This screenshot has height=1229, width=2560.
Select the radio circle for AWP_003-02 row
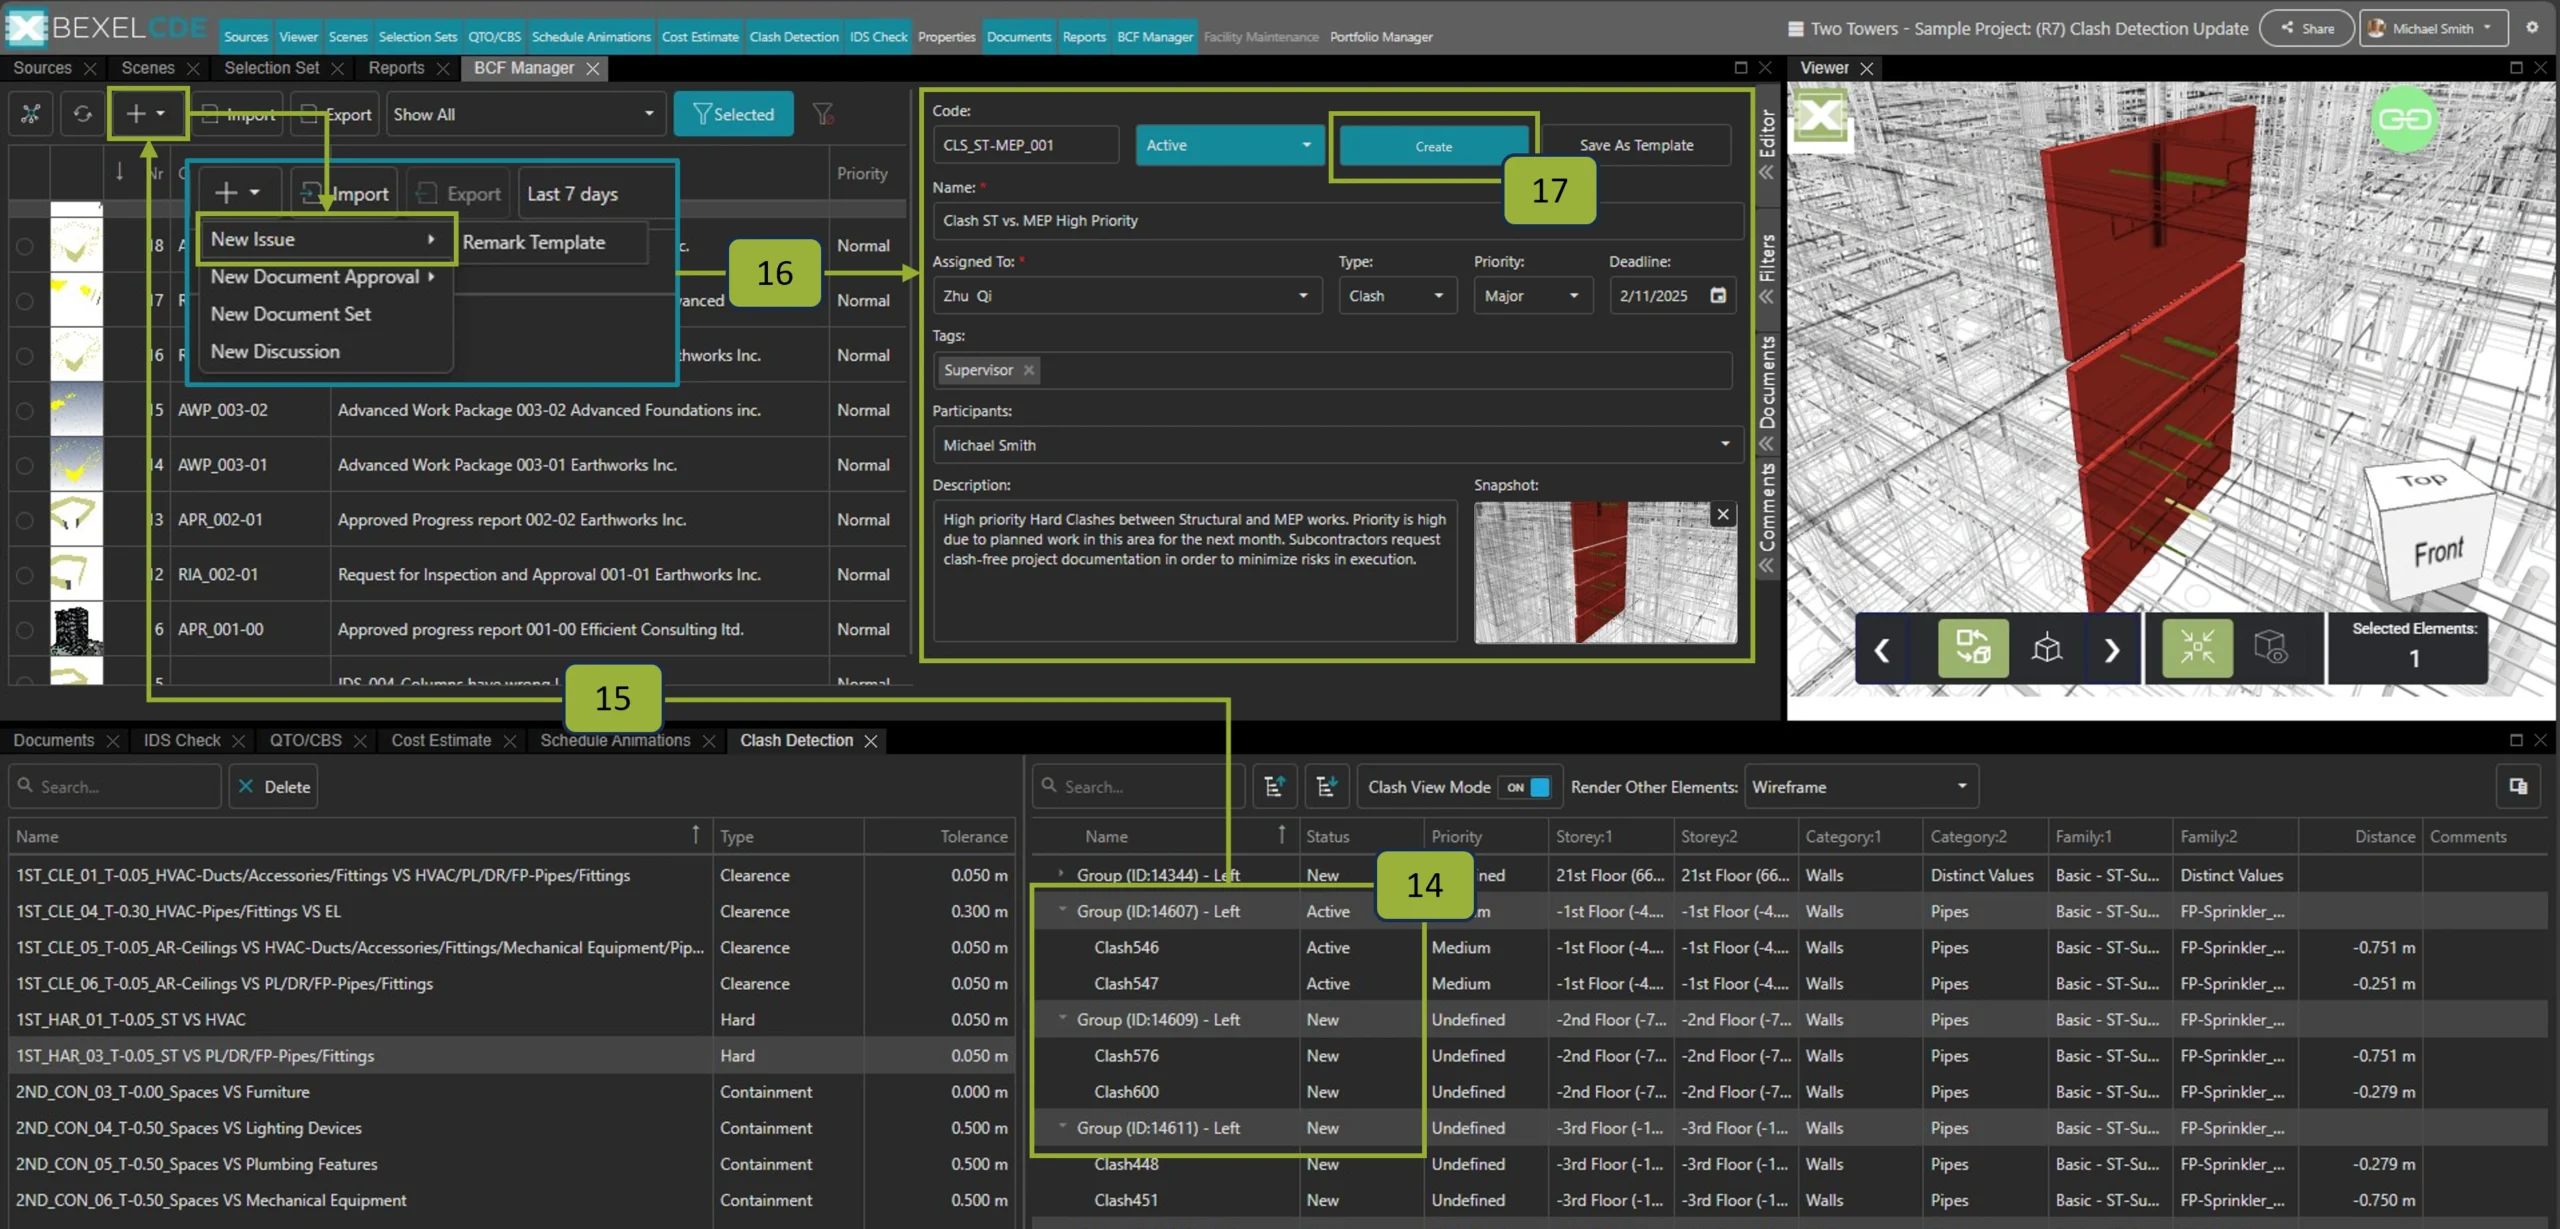click(25, 410)
